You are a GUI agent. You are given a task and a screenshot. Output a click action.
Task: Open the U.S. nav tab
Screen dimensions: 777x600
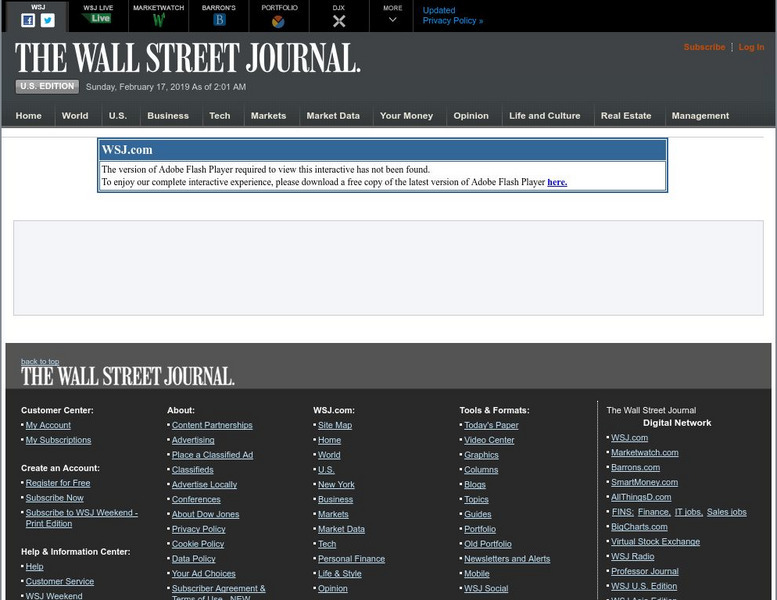tap(118, 115)
